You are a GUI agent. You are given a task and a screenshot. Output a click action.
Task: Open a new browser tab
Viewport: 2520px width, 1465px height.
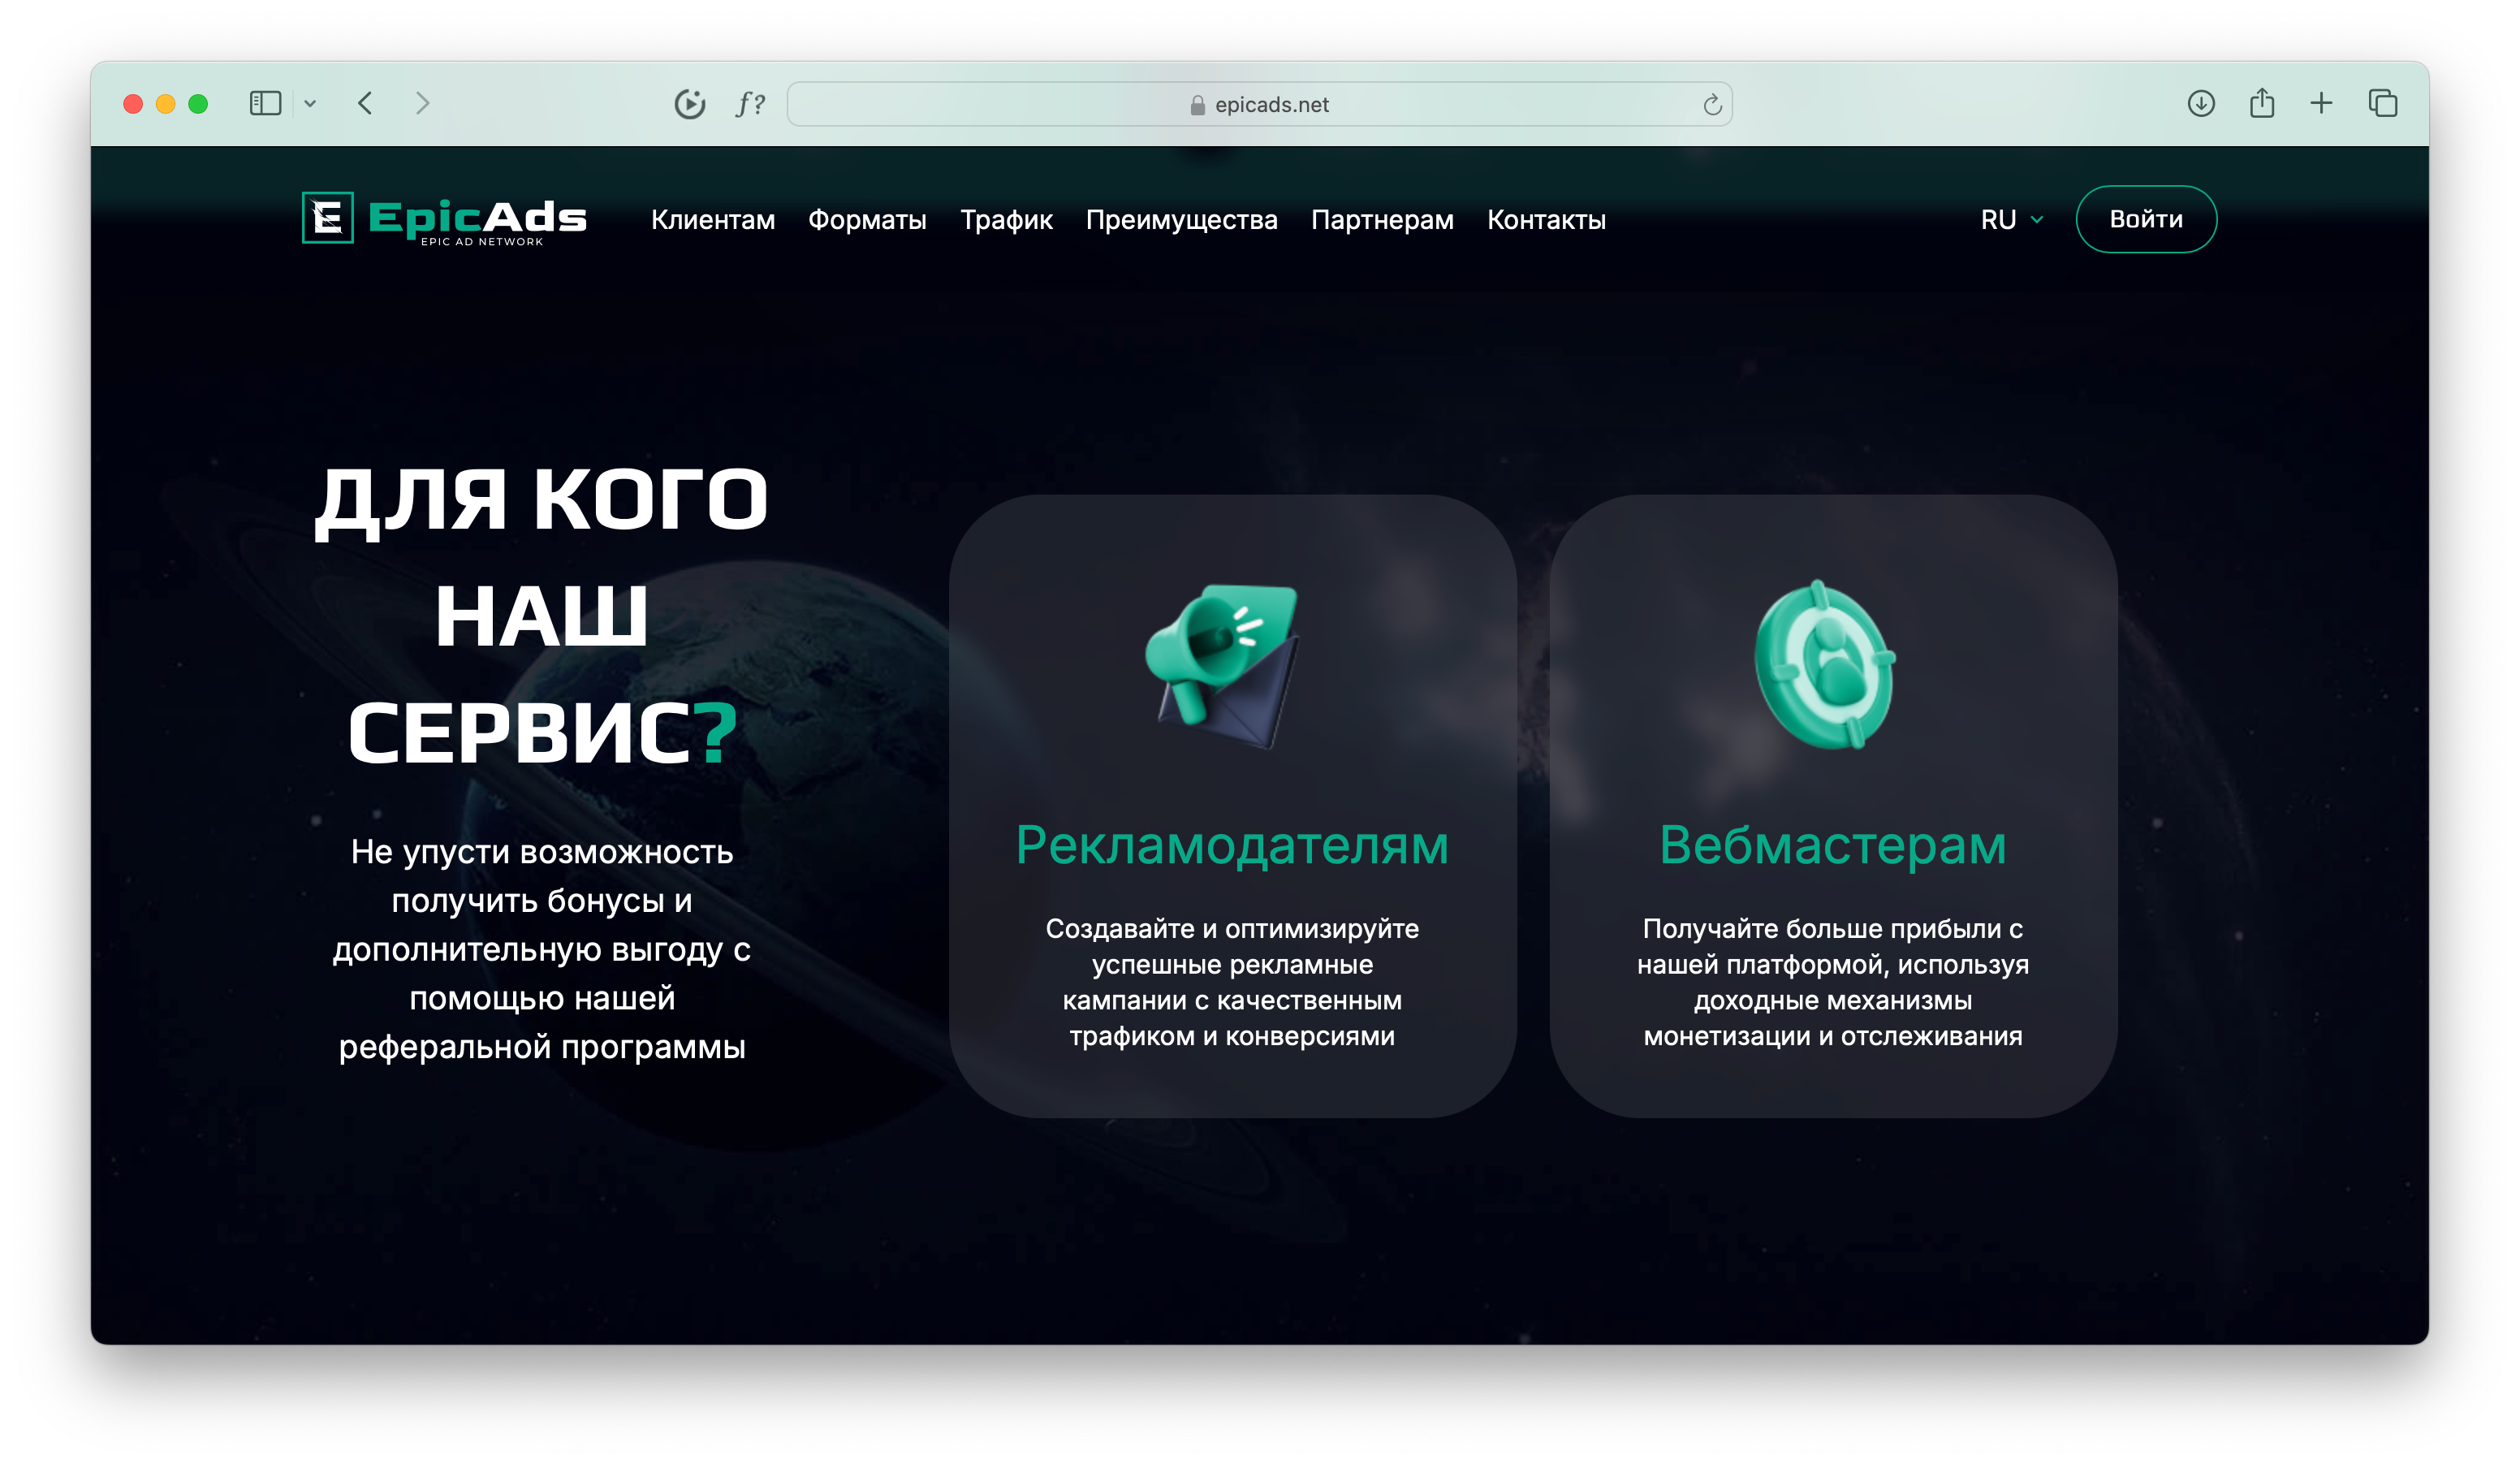pyautogui.click(x=2321, y=103)
